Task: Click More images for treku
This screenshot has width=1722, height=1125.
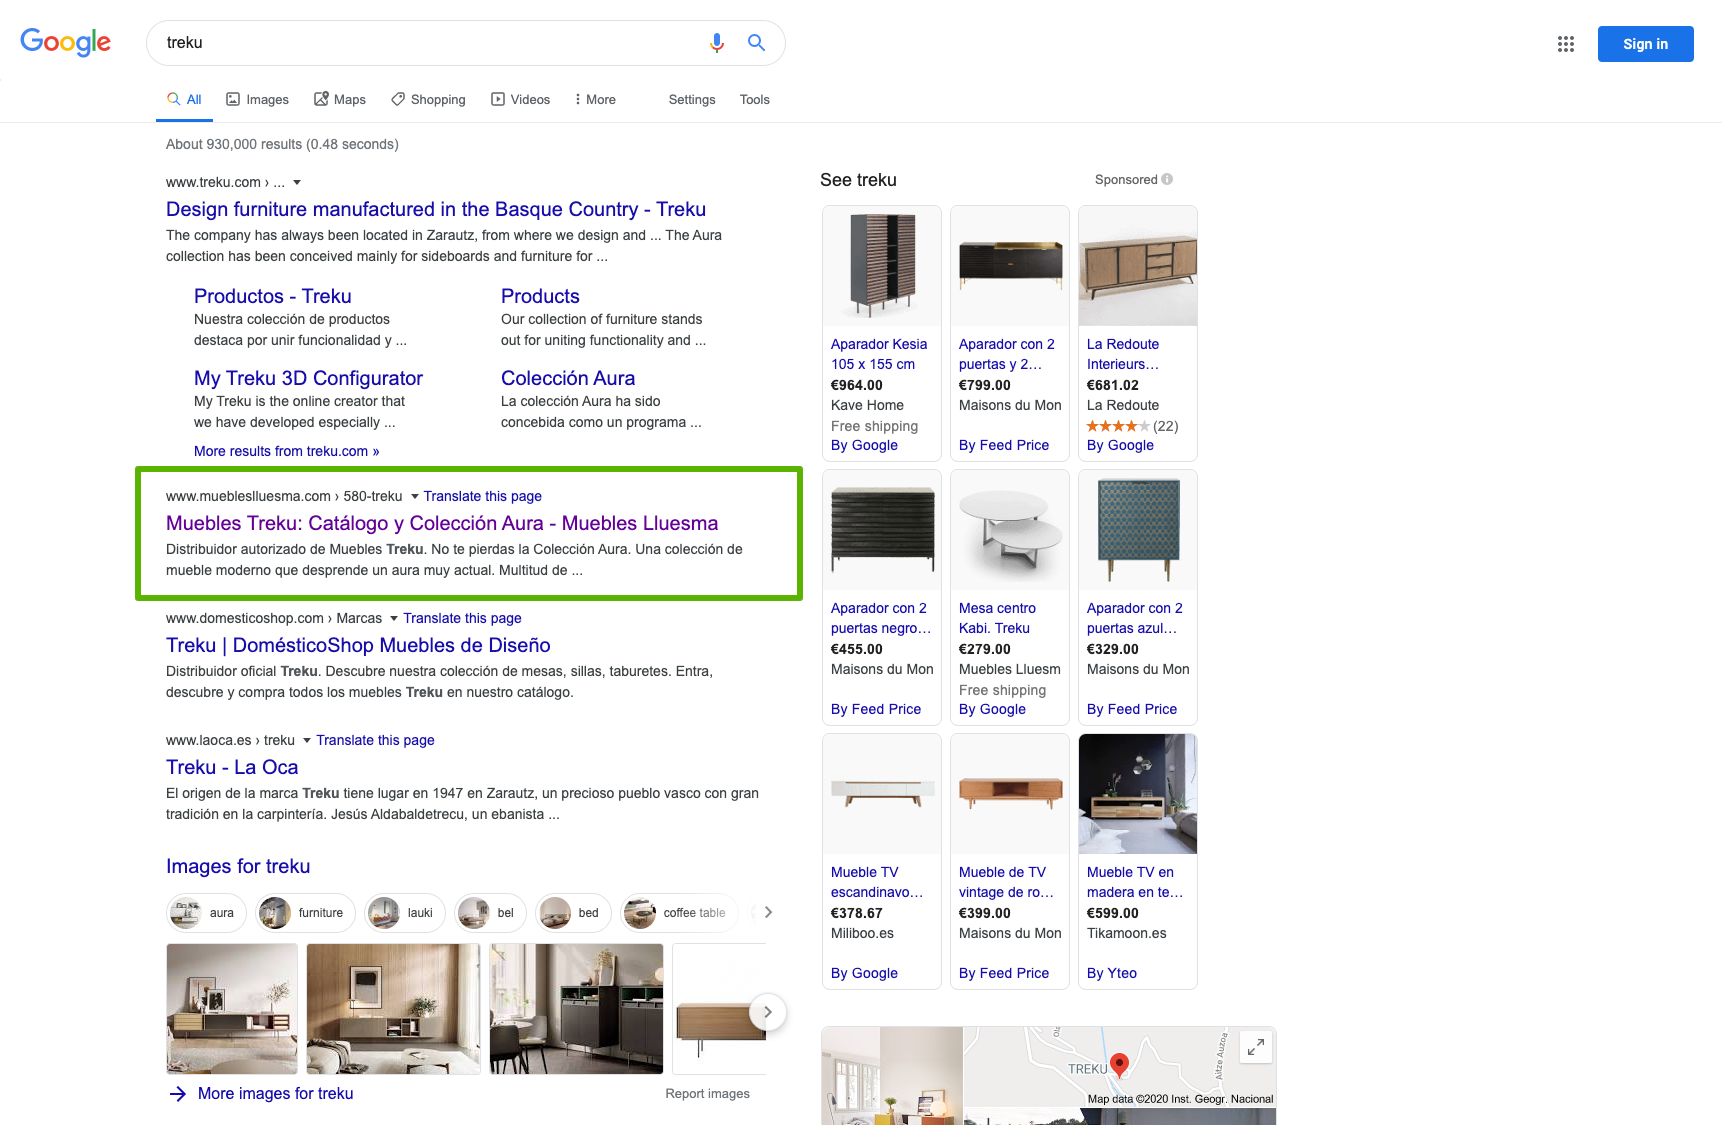Action: coord(276,1094)
